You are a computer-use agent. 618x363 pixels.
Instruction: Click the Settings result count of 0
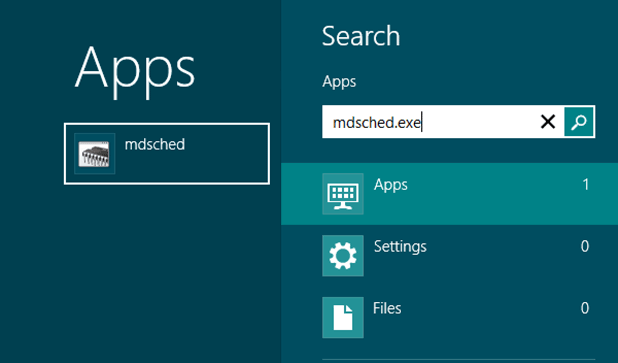coord(585,246)
